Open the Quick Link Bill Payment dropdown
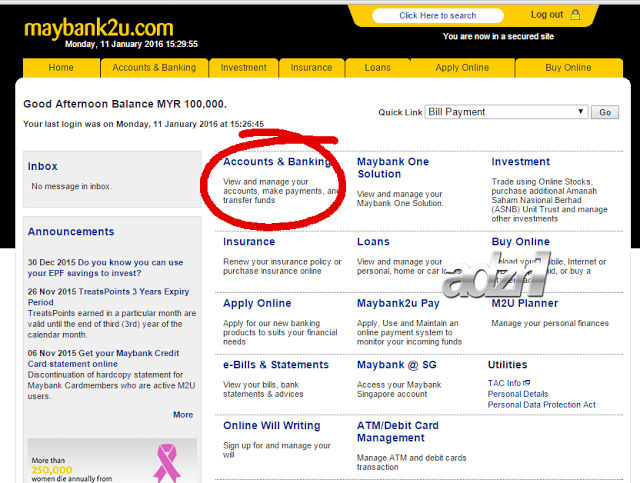 pyautogui.click(x=506, y=112)
